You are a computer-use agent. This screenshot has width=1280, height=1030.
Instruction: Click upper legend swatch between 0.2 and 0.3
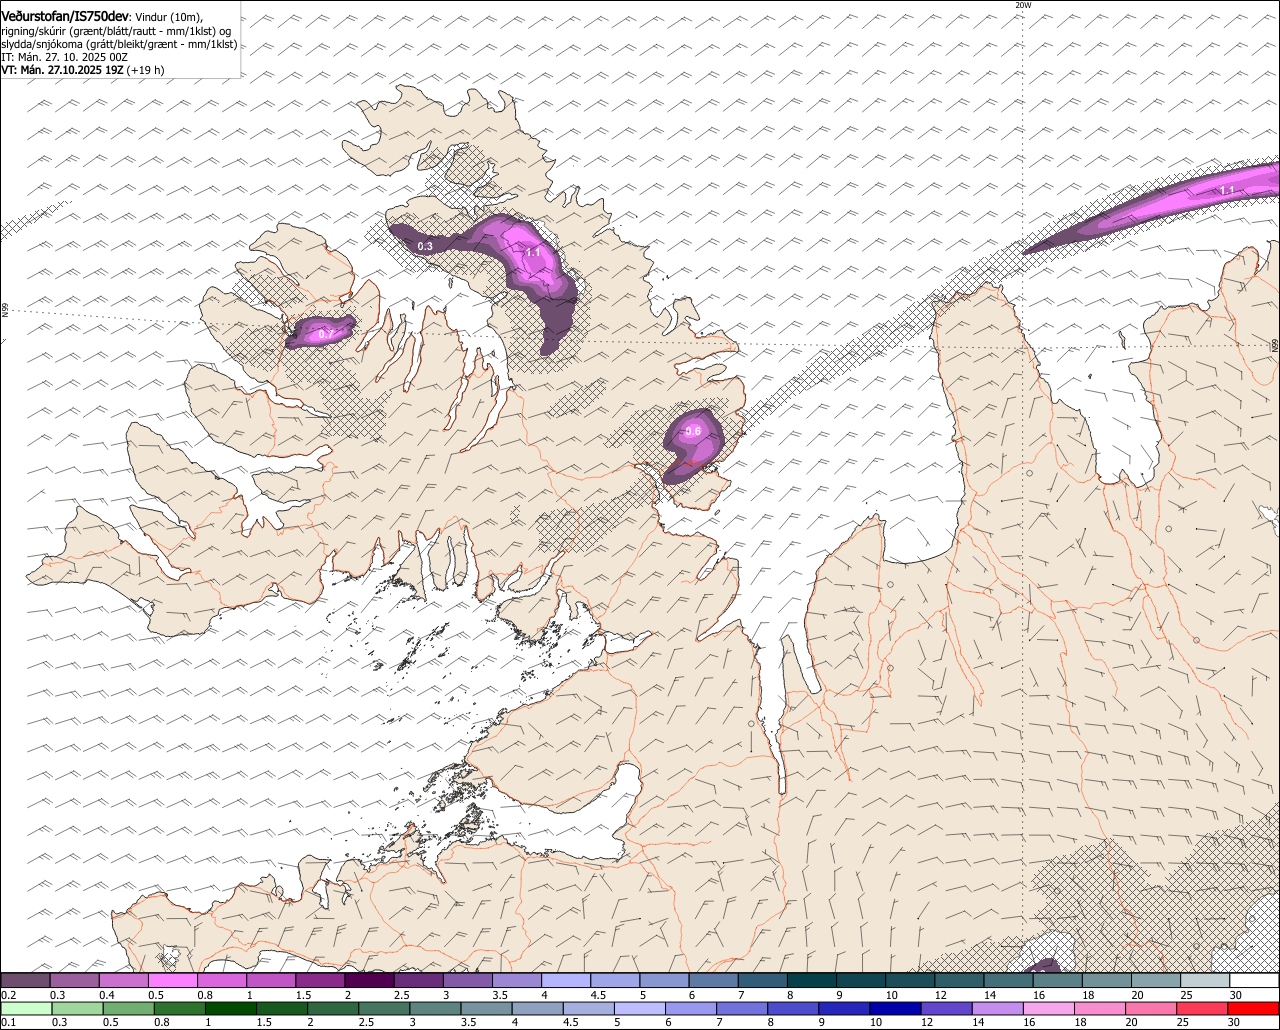(x=25, y=981)
